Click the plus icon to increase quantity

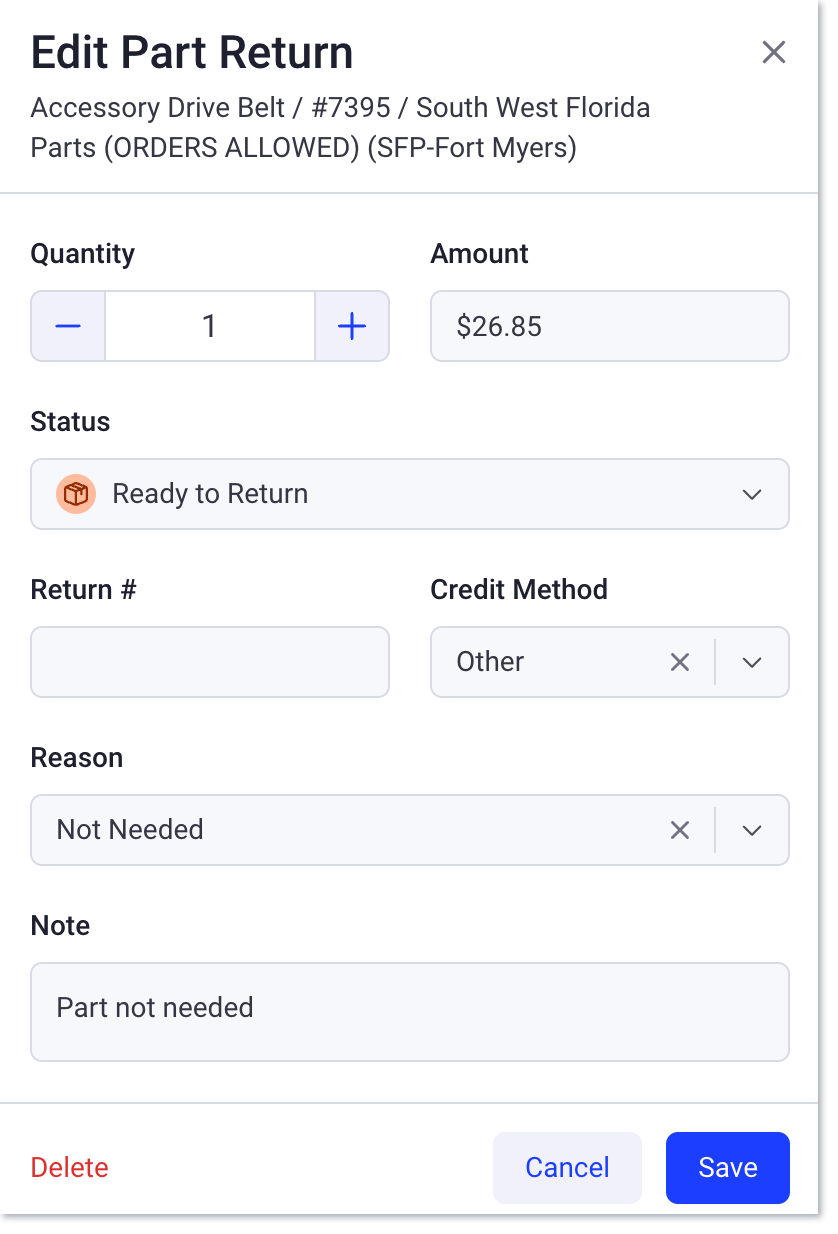pos(352,326)
